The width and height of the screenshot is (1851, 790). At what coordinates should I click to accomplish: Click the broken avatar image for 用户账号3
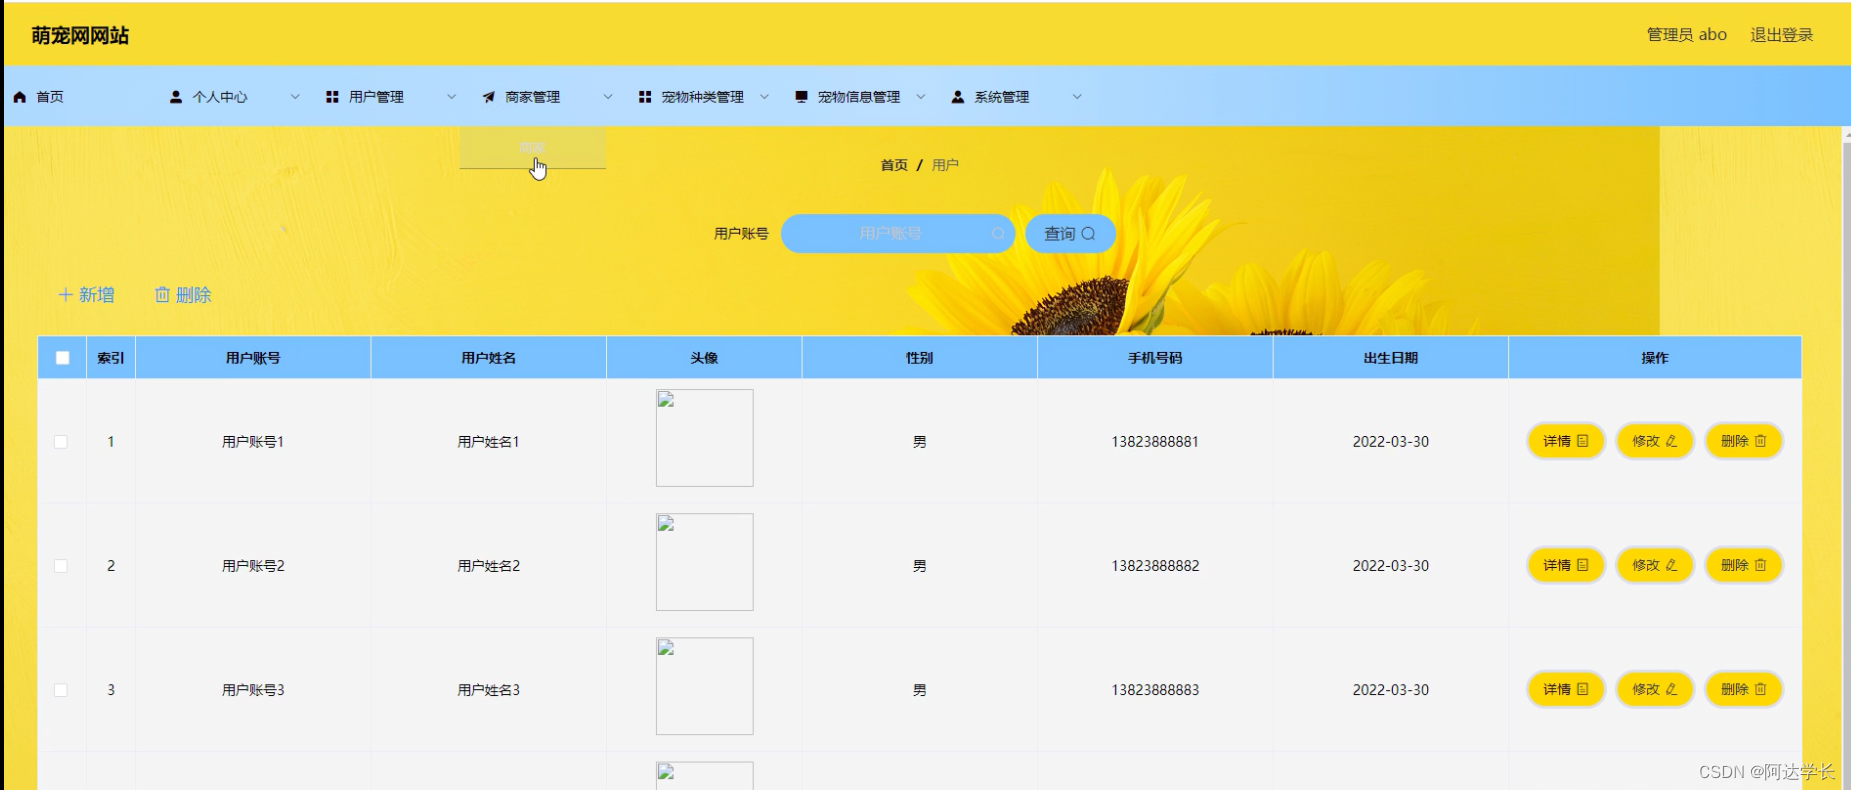coord(705,686)
